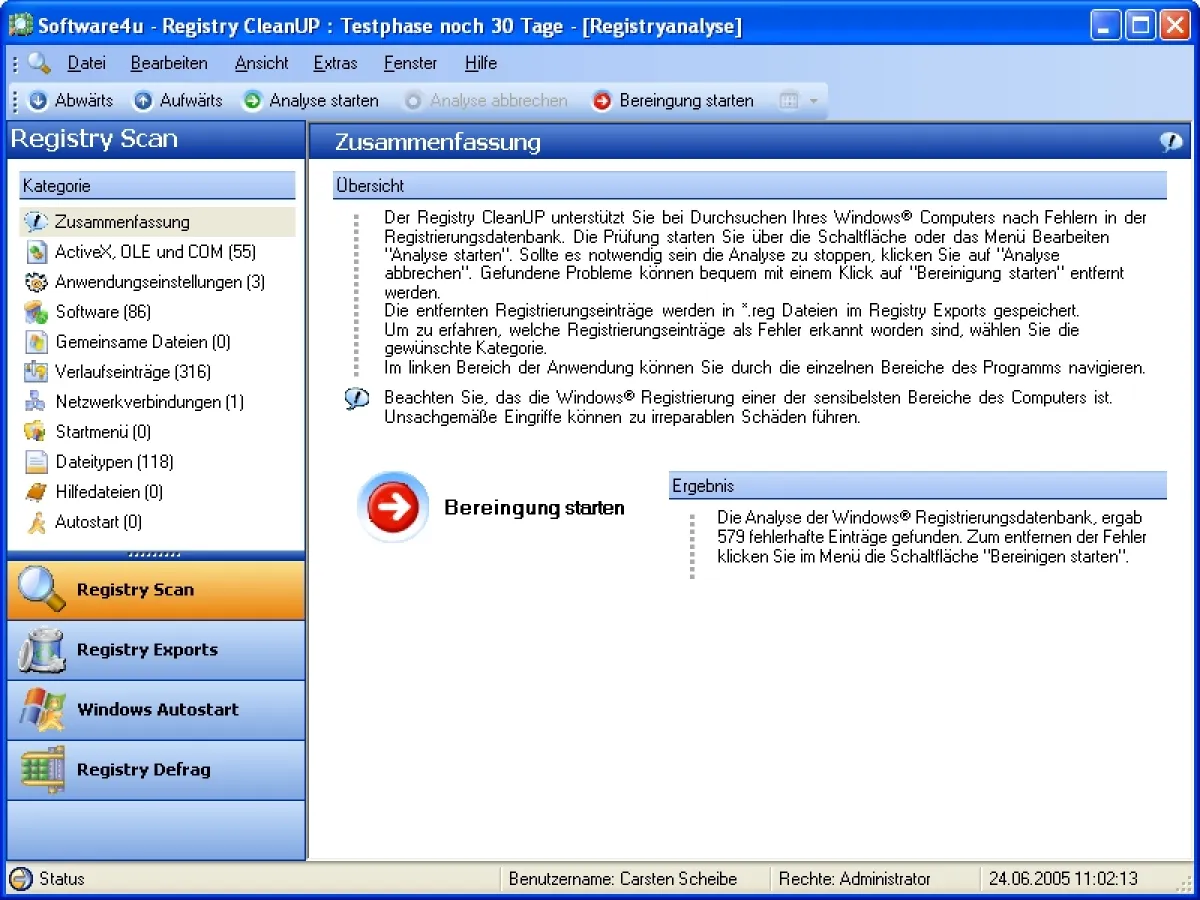Open the Bearbeiten menu
Image resolution: width=1200 pixels, height=900 pixels.
169,63
